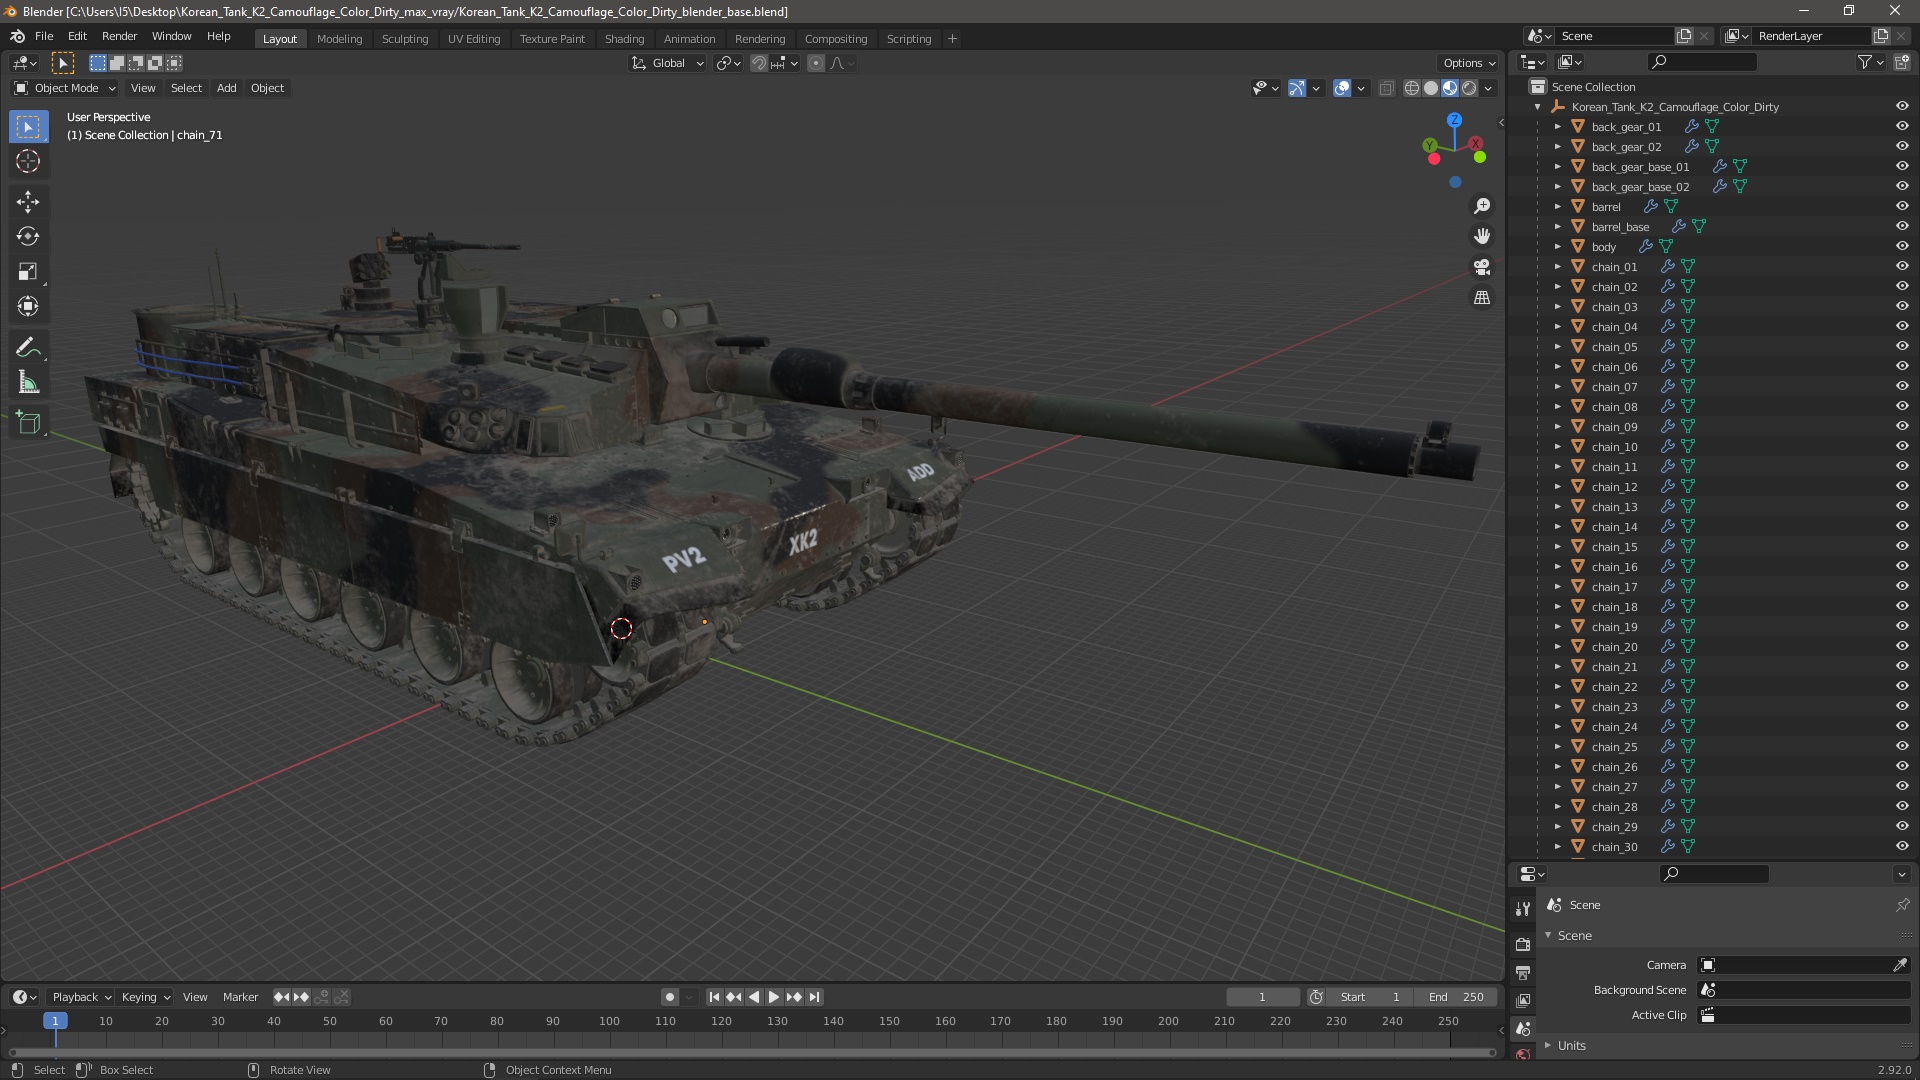
Task: Select the Cursor tool in toolbar
Action: click(x=28, y=161)
